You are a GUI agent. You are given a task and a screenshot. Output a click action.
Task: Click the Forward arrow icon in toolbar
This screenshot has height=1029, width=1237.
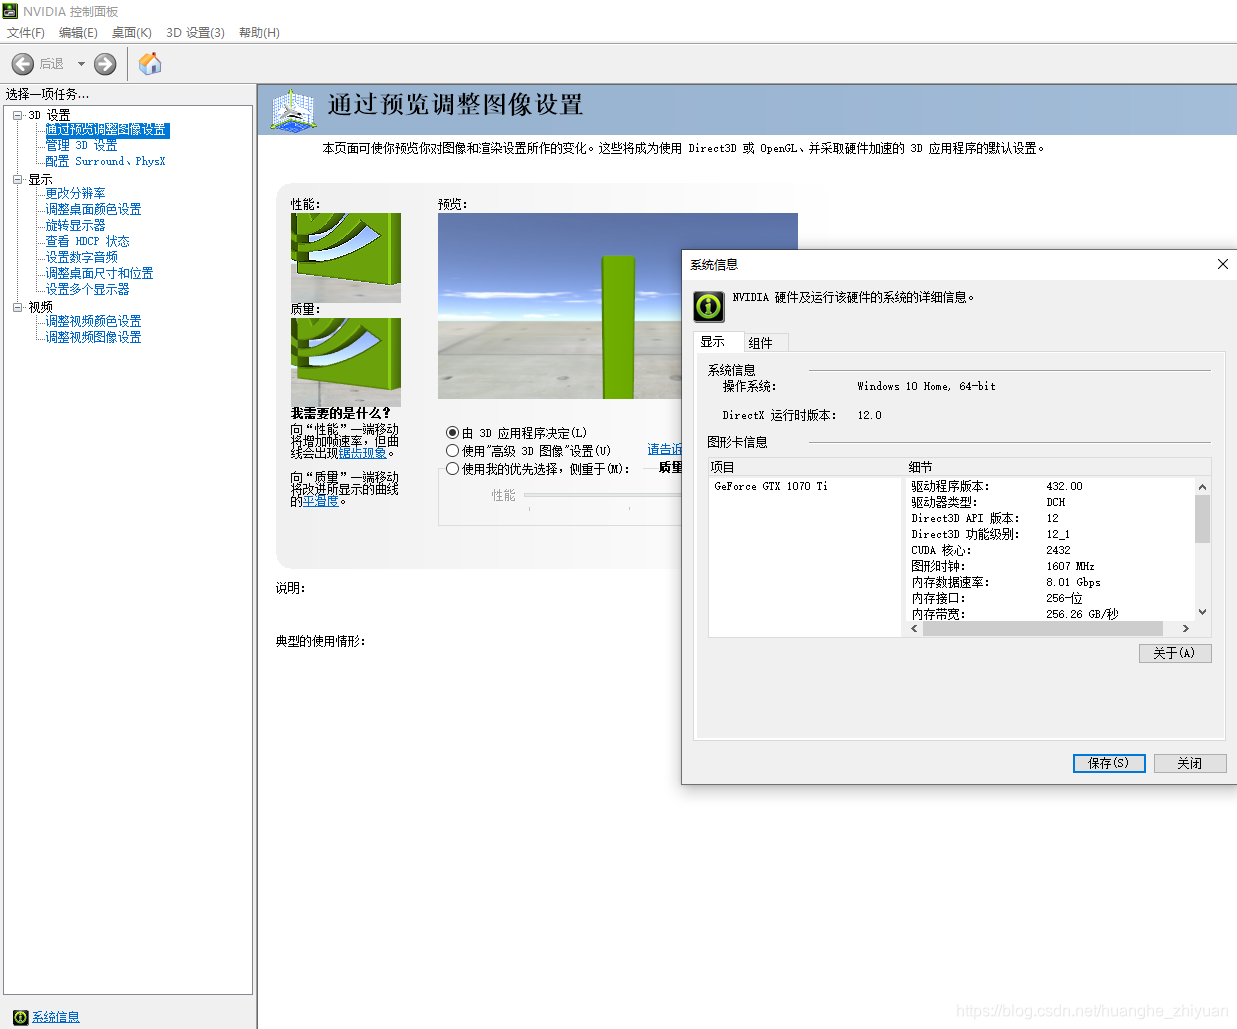pyautogui.click(x=105, y=64)
